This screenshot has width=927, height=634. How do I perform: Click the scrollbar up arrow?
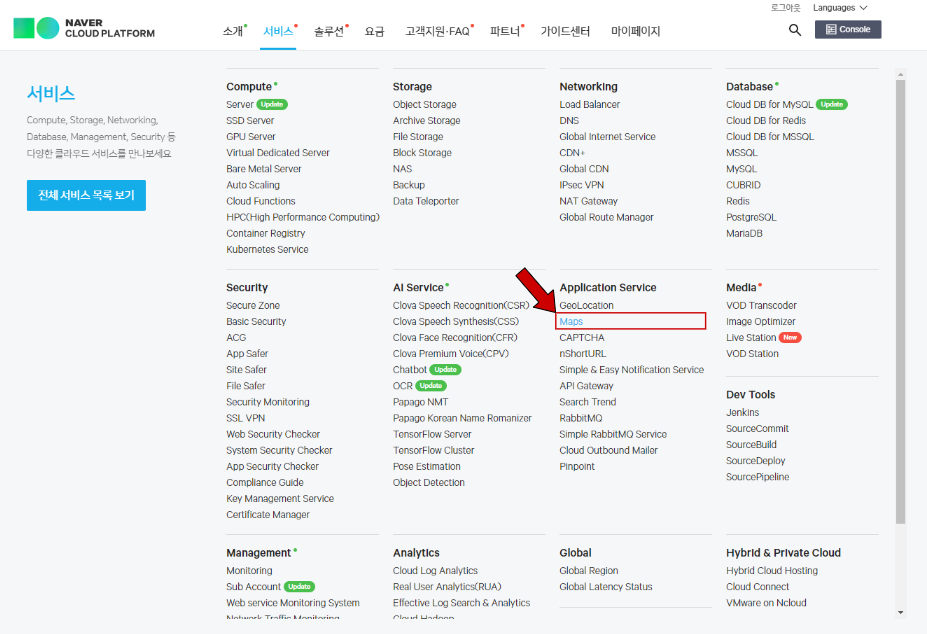click(900, 75)
